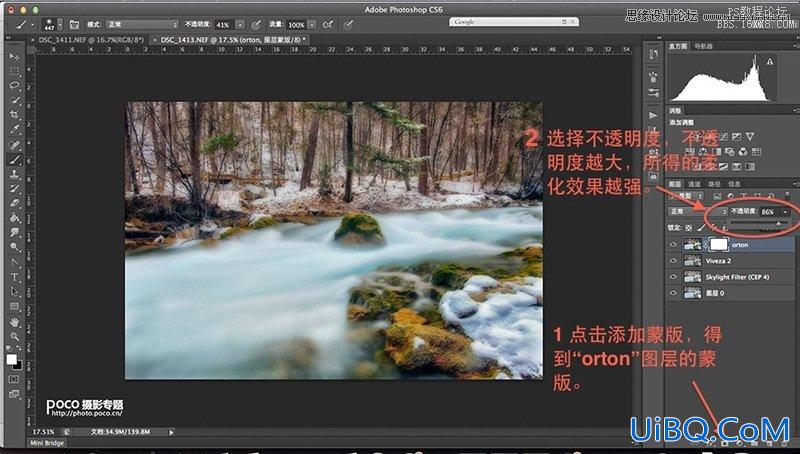Switch to DSC_1411.NEF document tab

pyautogui.click(x=91, y=40)
